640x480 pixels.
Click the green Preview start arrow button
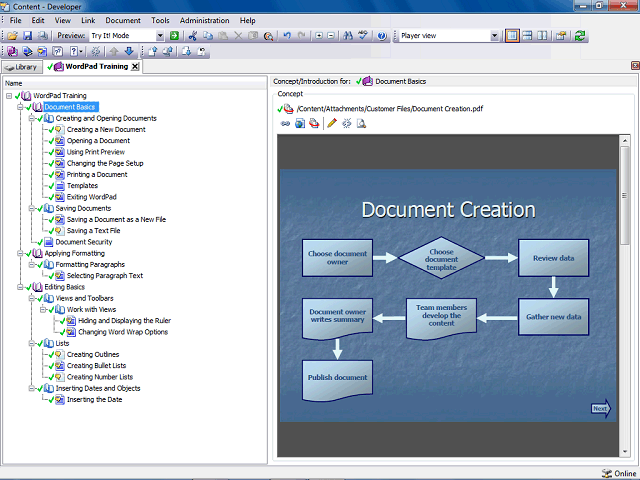point(174,36)
